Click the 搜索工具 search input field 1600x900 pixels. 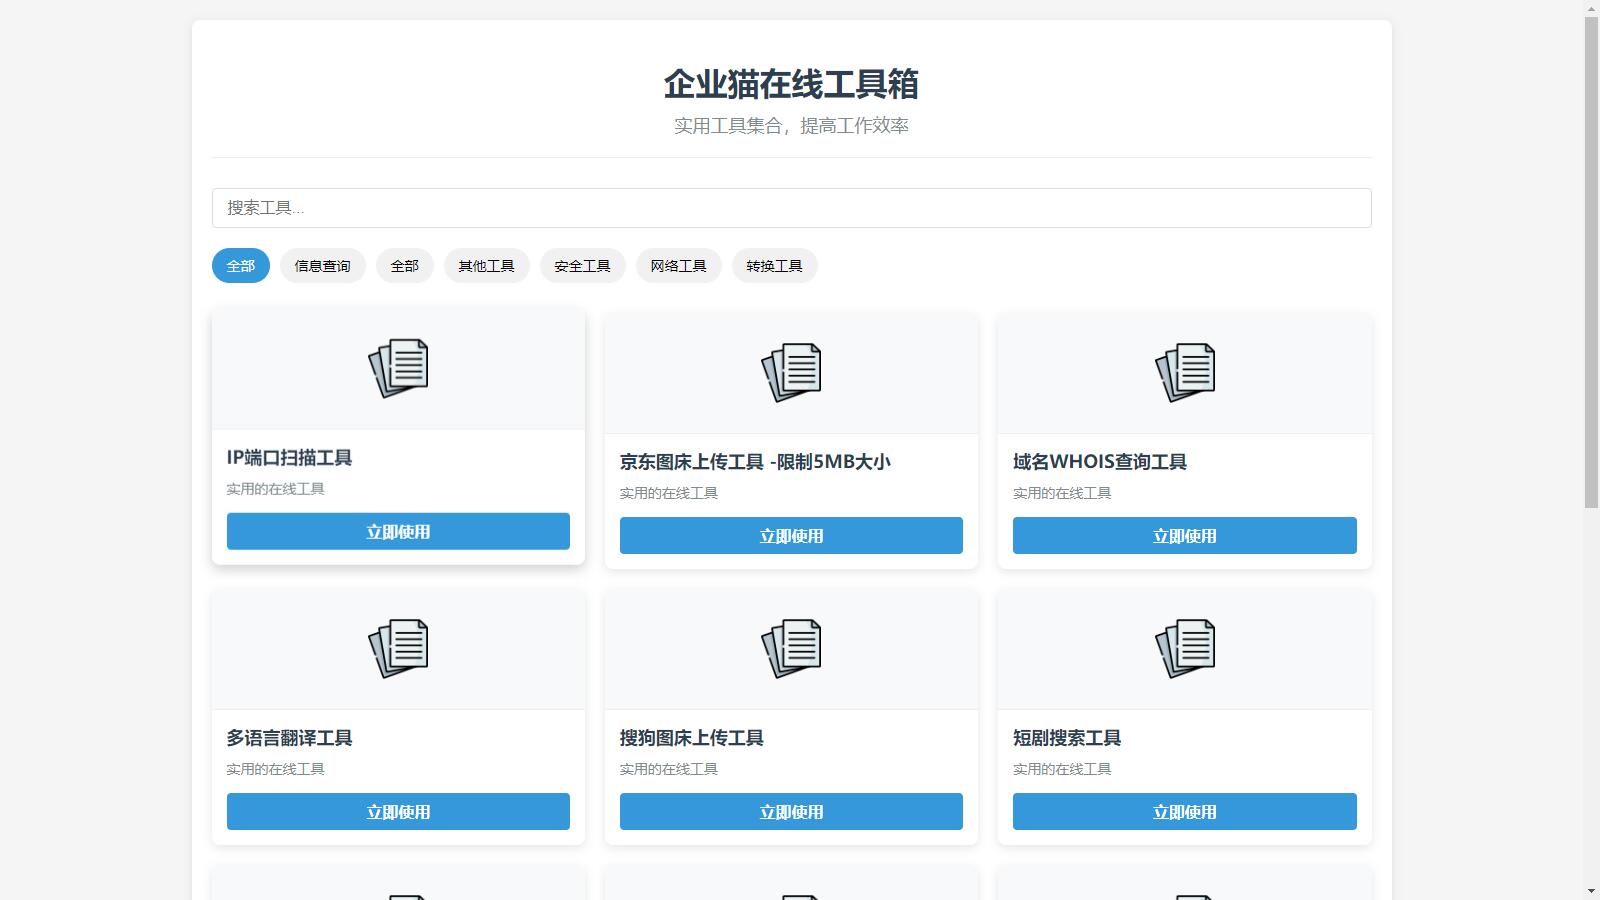[791, 207]
